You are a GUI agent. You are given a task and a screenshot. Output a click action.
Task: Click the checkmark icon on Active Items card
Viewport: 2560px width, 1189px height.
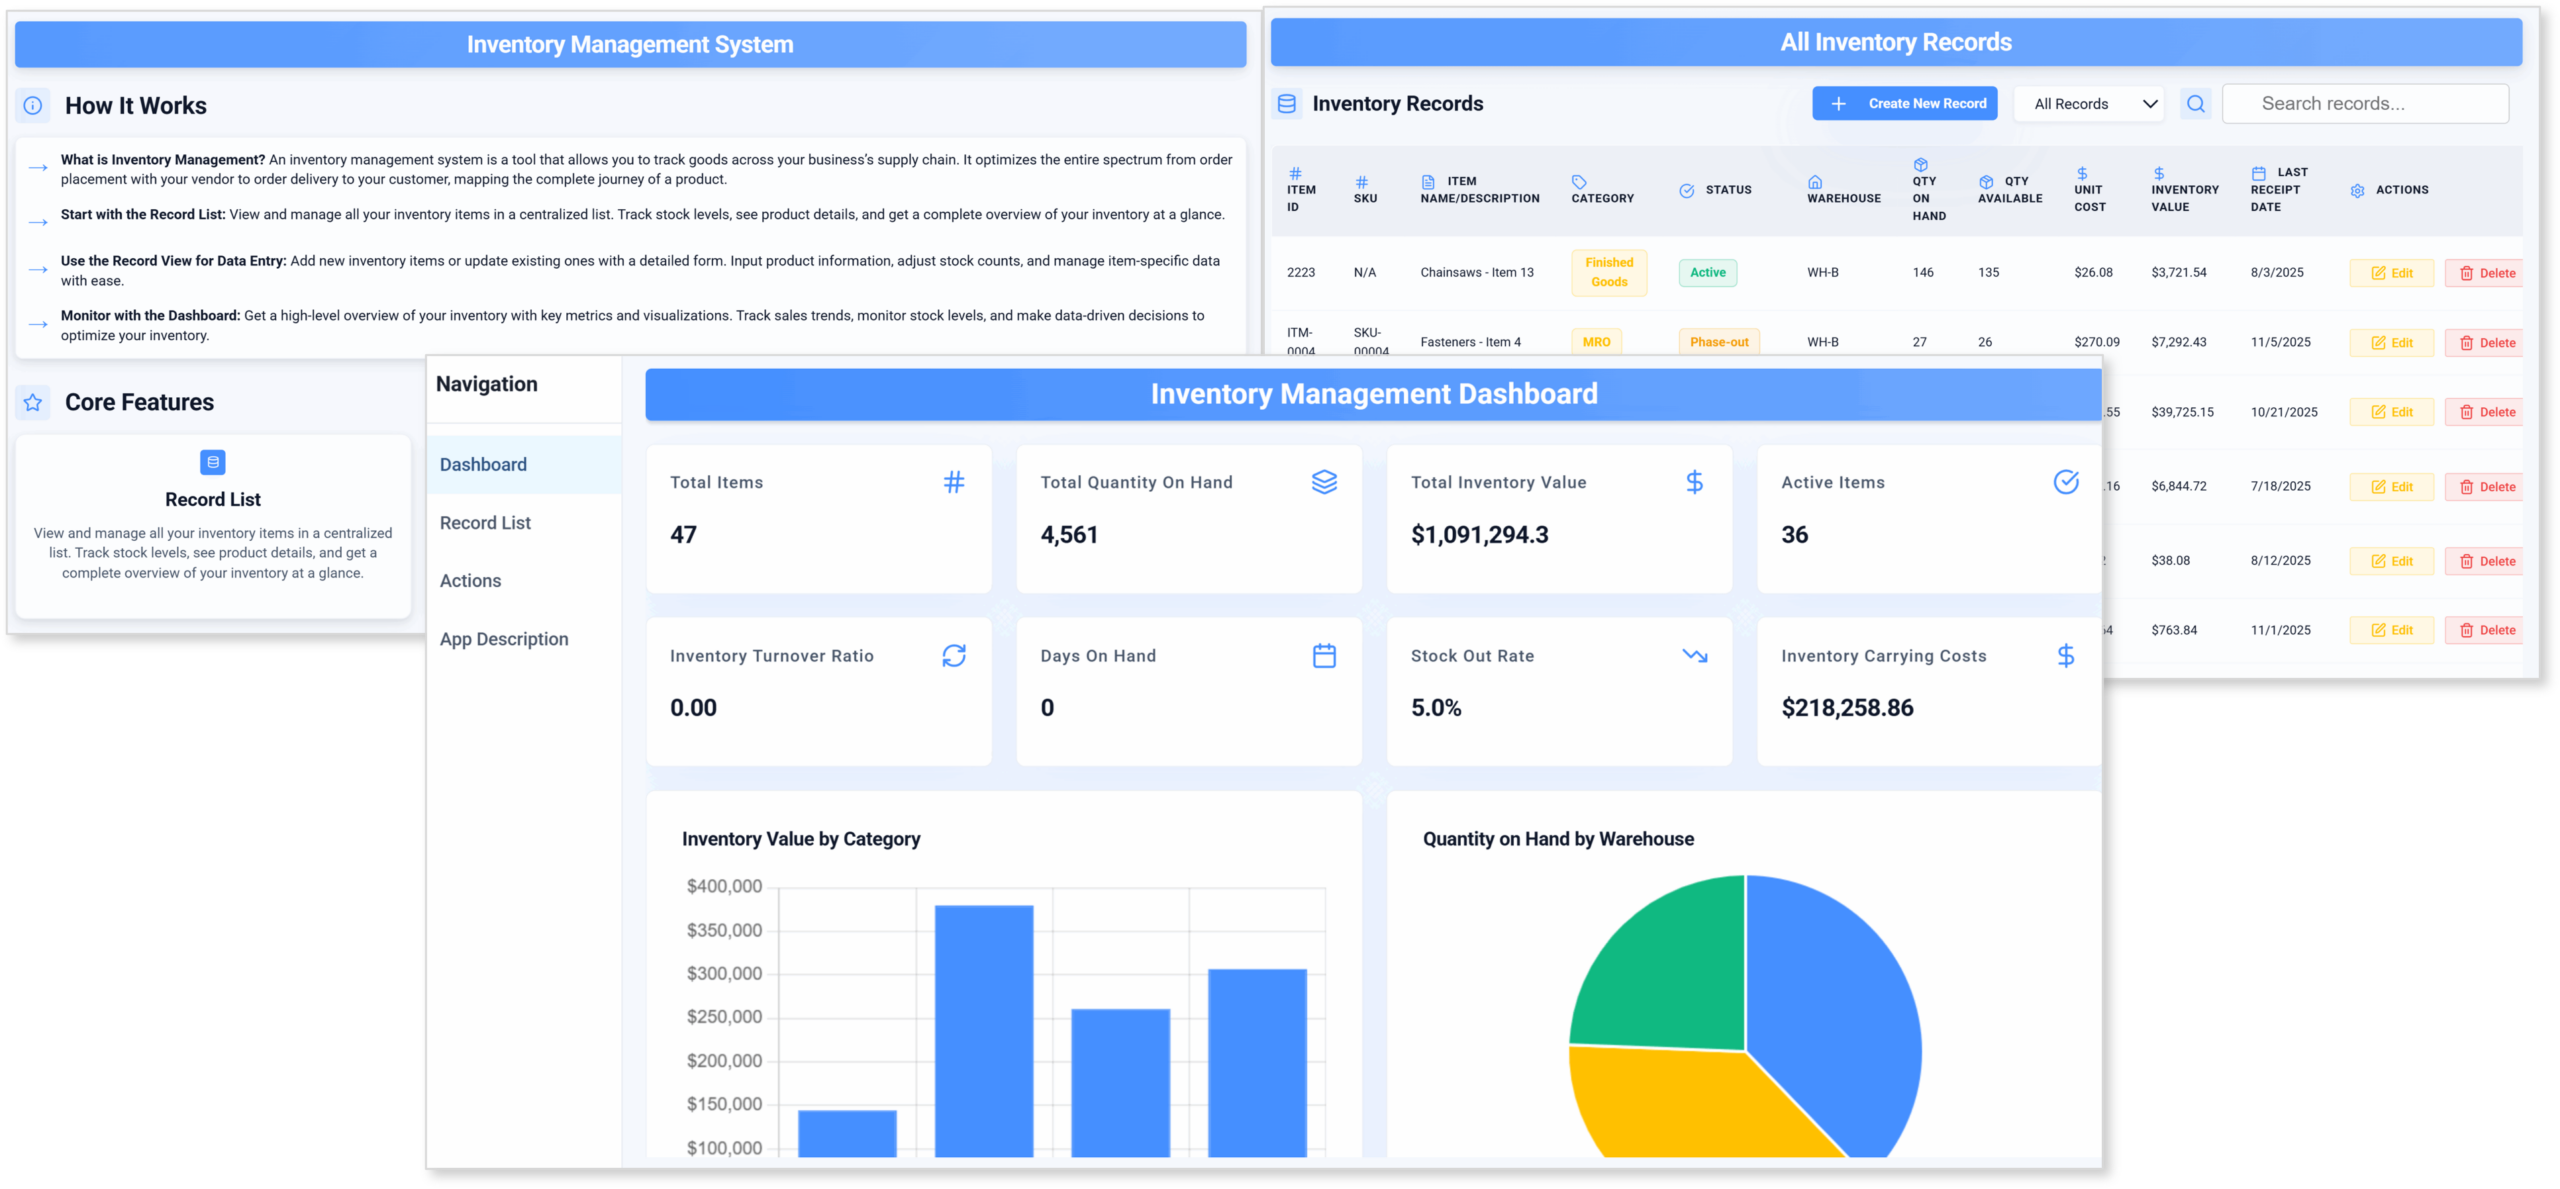[x=2065, y=482]
